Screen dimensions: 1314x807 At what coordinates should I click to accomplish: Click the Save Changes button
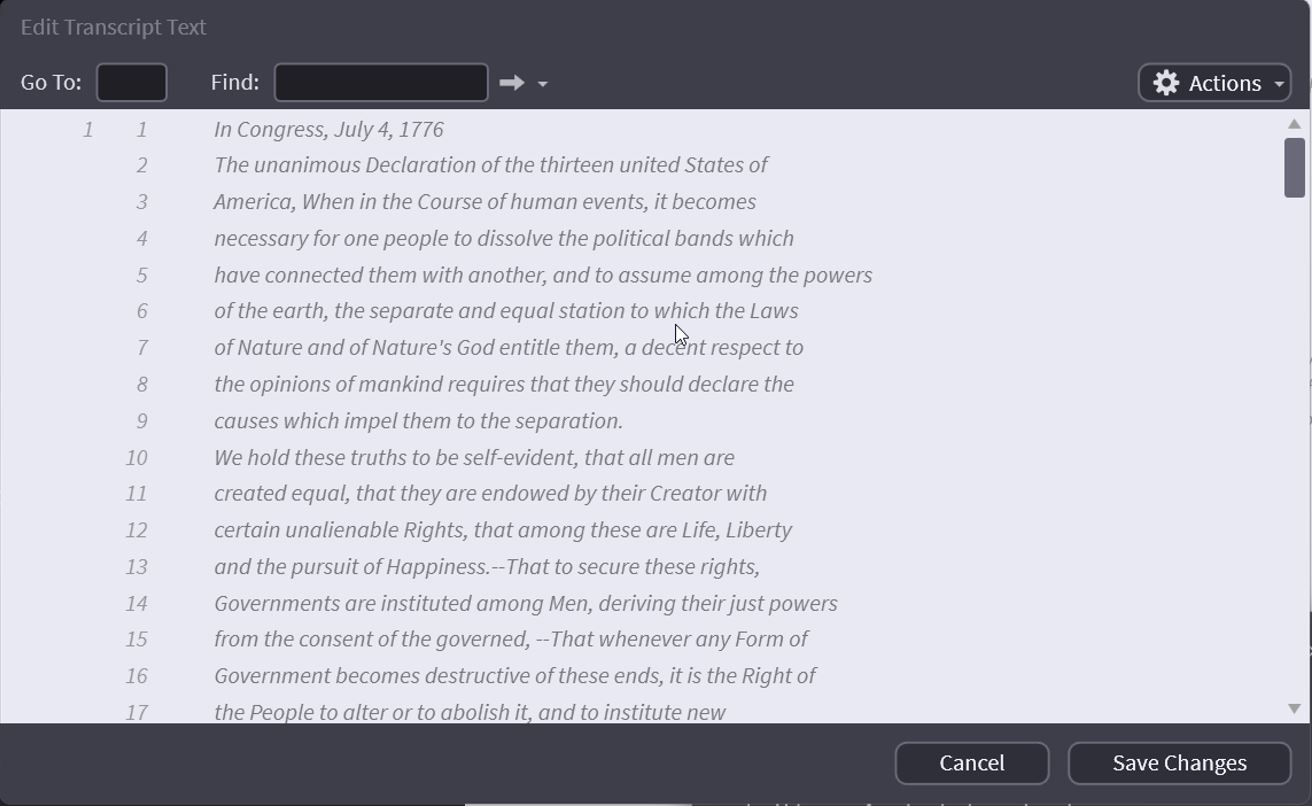coord(1179,764)
